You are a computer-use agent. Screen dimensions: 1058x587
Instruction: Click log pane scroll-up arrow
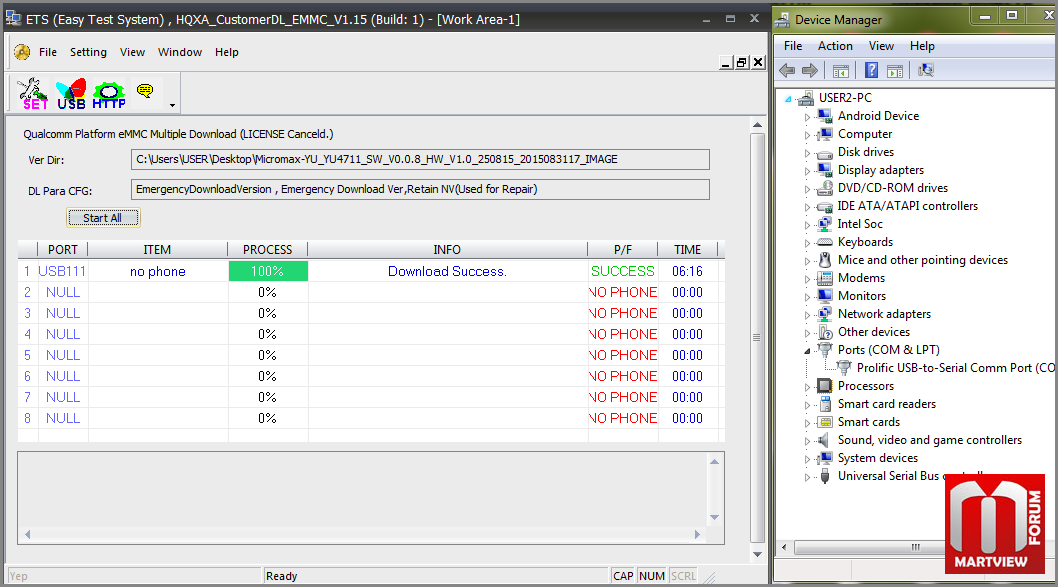[x=715, y=462]
